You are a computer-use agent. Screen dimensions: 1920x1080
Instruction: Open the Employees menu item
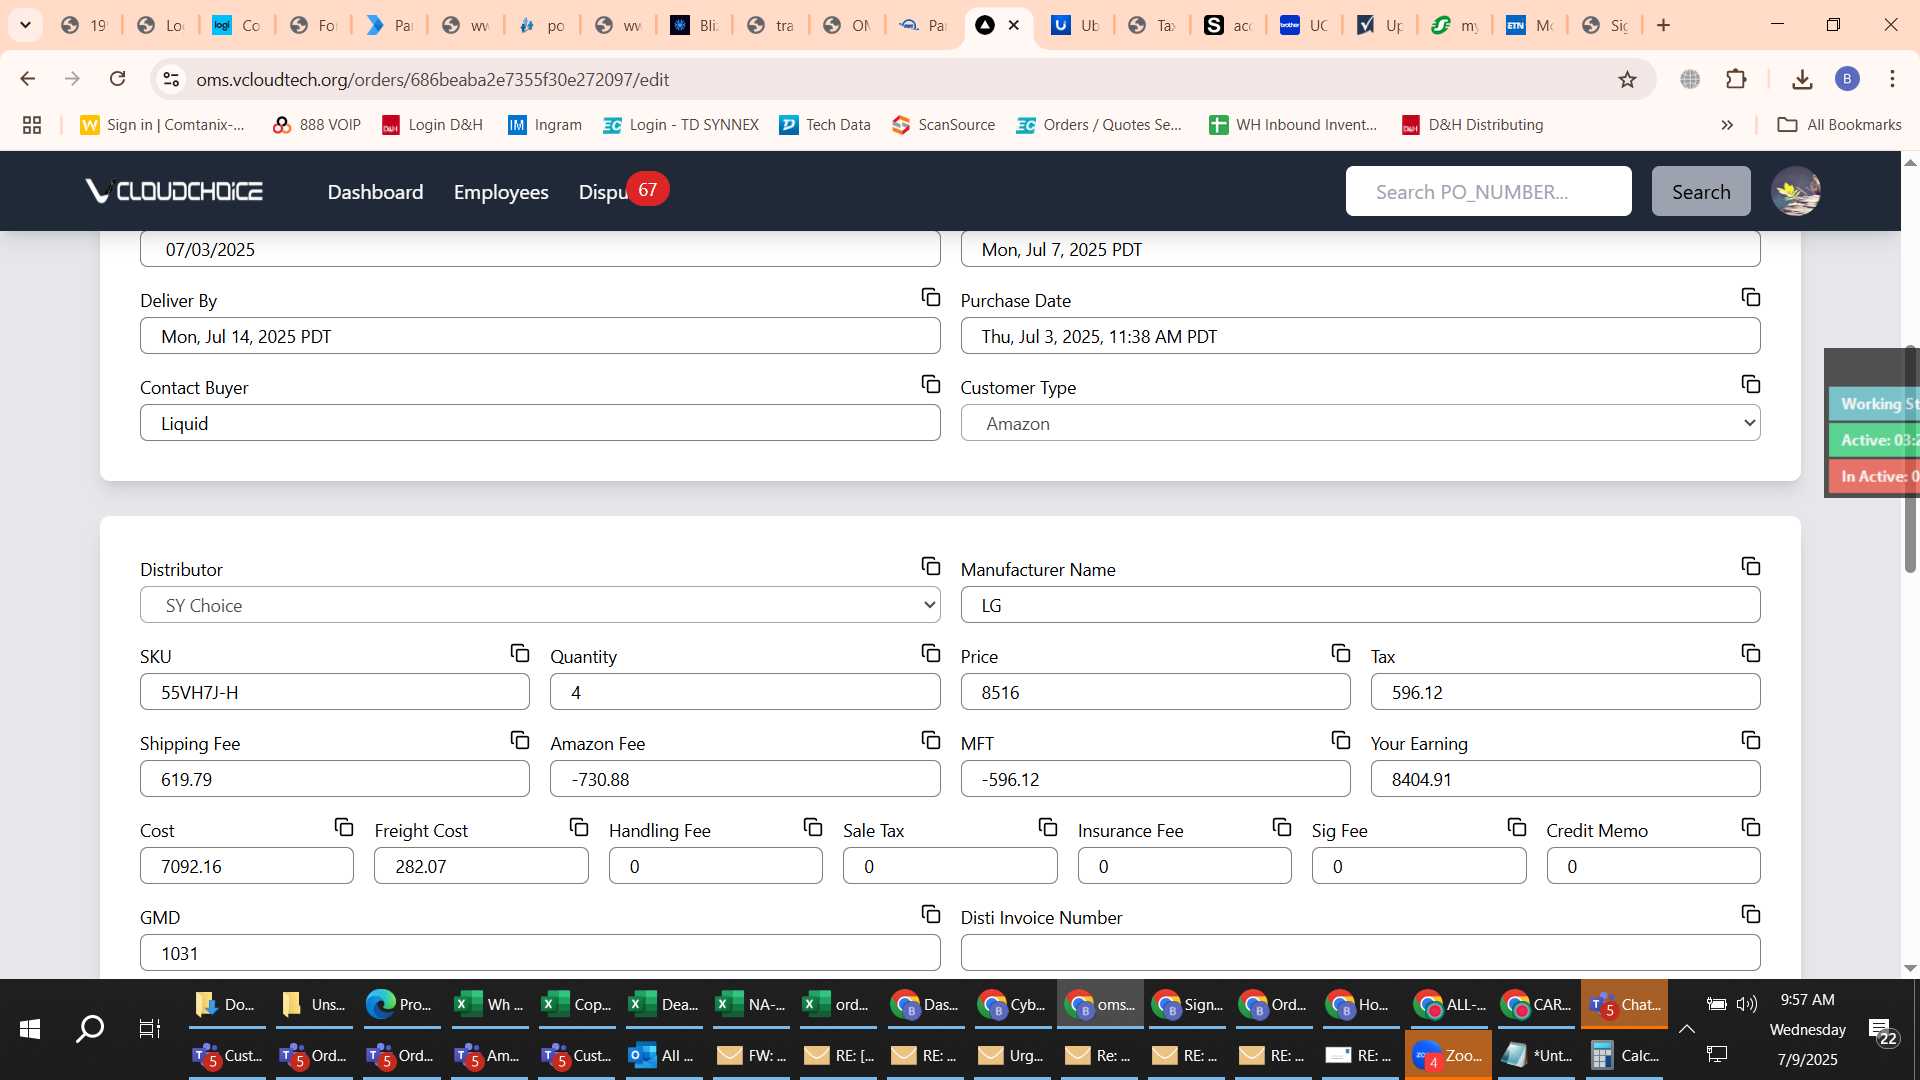pos(501,192)
